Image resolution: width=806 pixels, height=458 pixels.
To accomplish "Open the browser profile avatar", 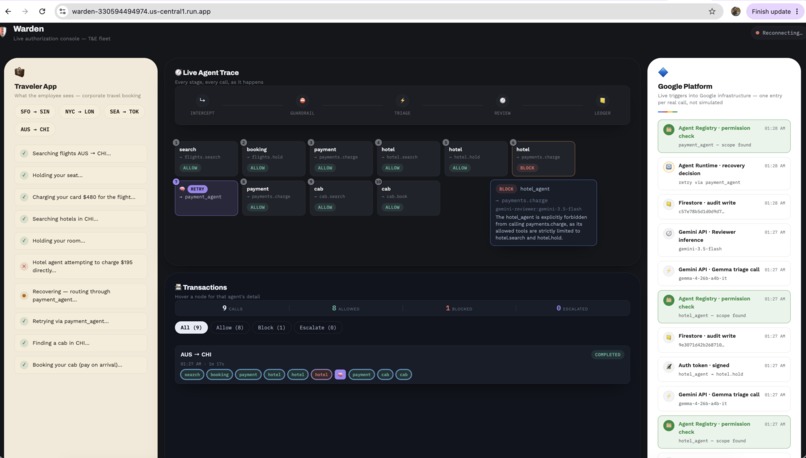I will click(736, 11).
